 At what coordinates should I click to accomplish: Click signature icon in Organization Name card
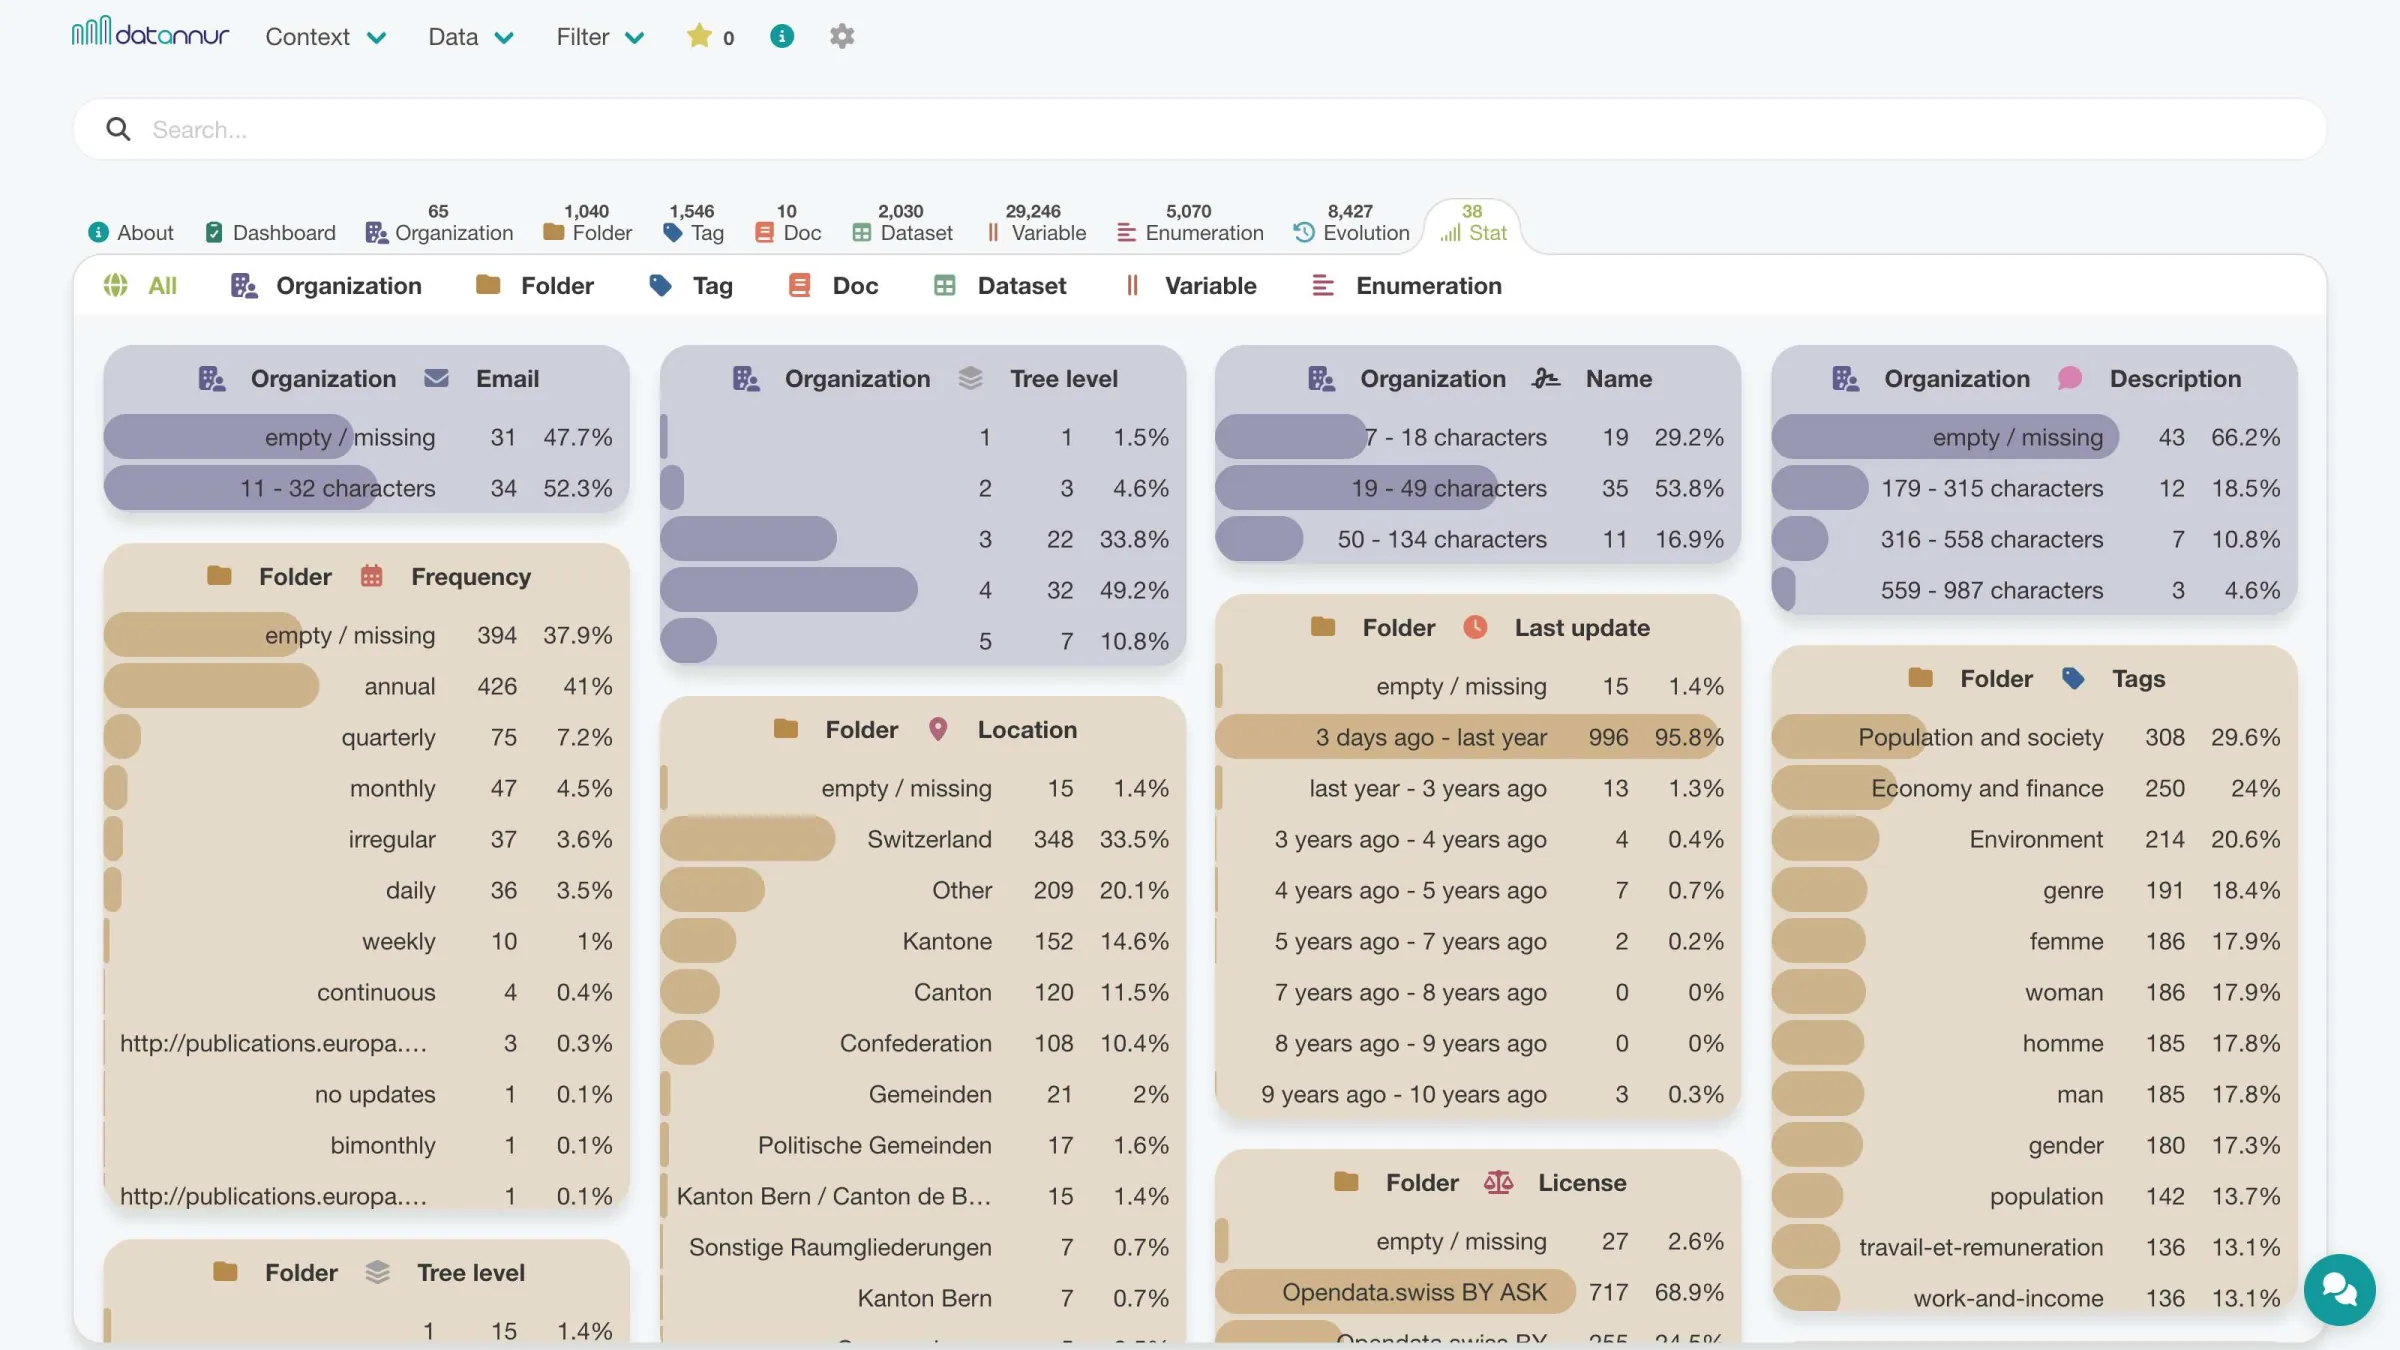tap(1546, 379)
